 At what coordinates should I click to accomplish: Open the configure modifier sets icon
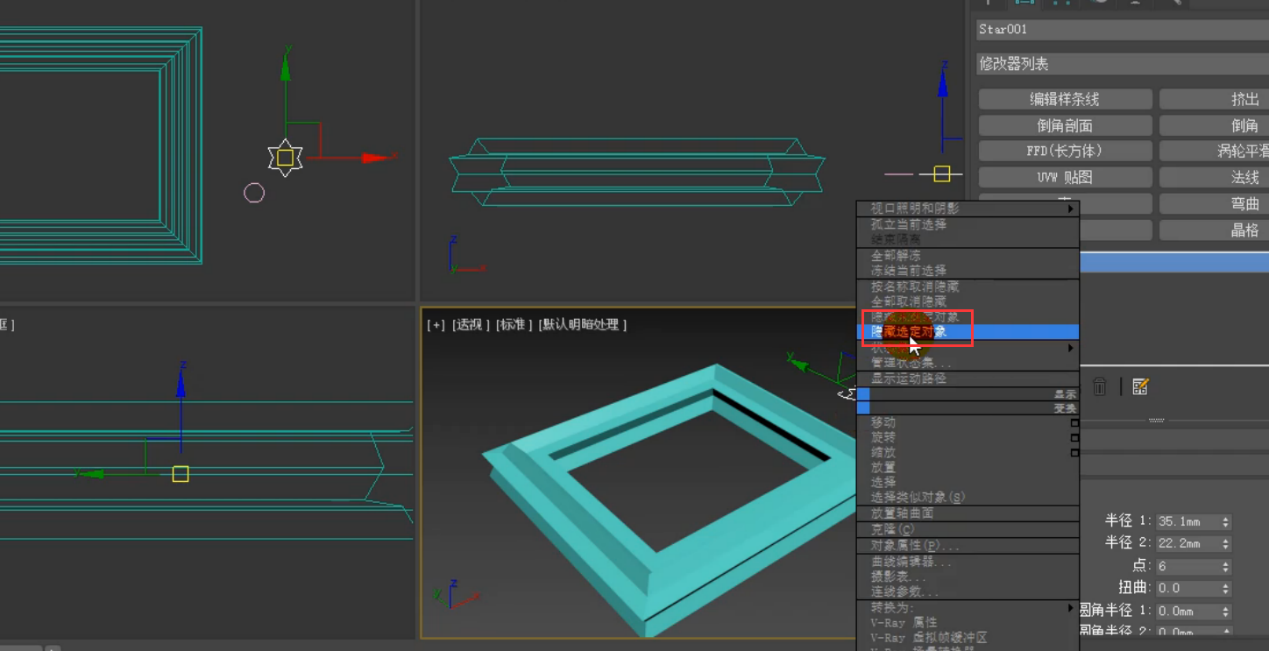[1140, 386]
